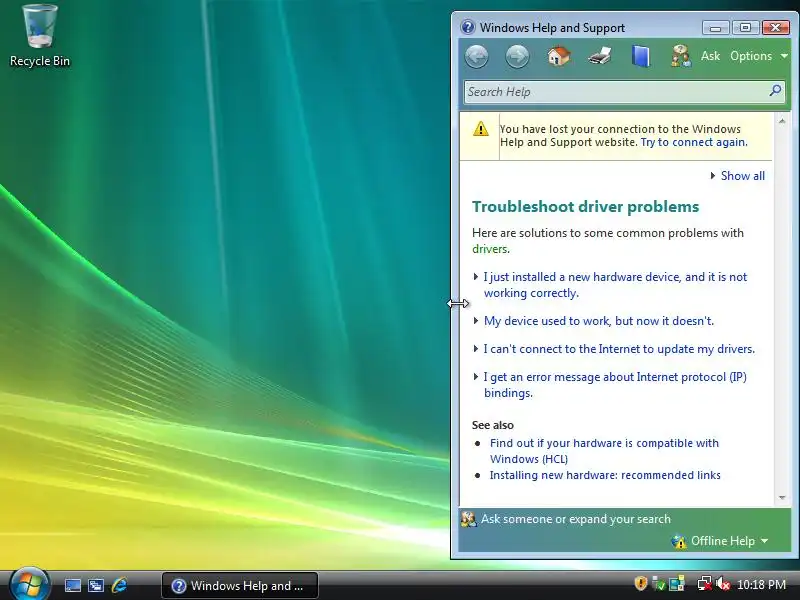Click the tray icon with green check
The width and height of the screenshot is (800, 600).
[659, 584]
